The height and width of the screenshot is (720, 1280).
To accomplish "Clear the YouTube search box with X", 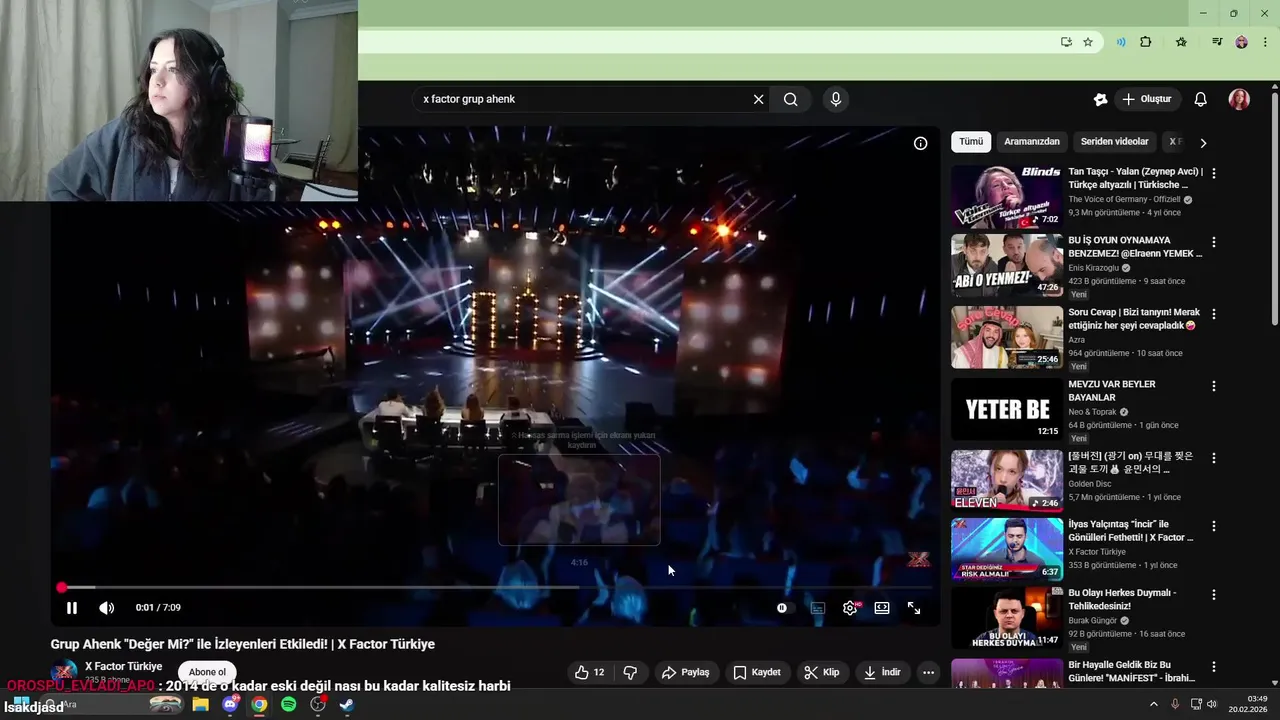I will (x=758, y=99).
